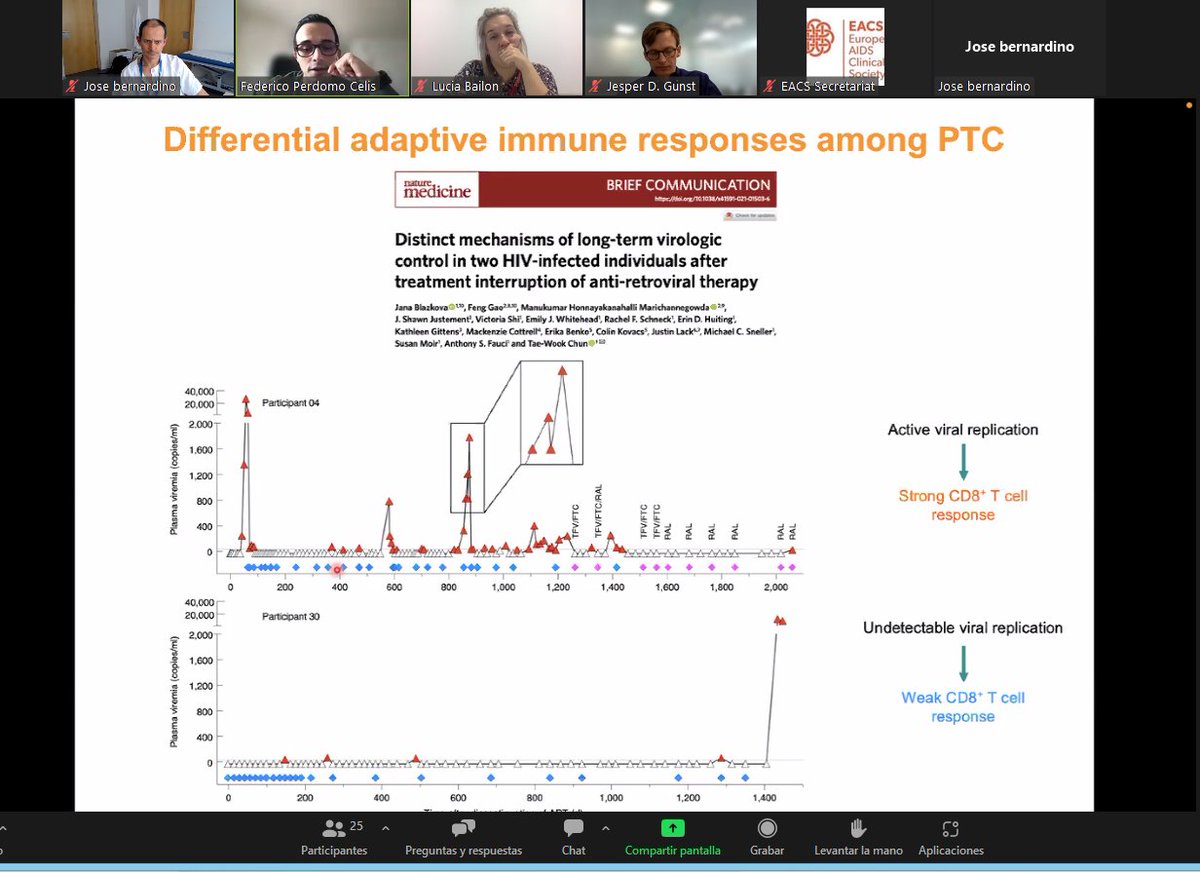
Task: Click Undetectable viral replication label
Action: coord(963,628)
